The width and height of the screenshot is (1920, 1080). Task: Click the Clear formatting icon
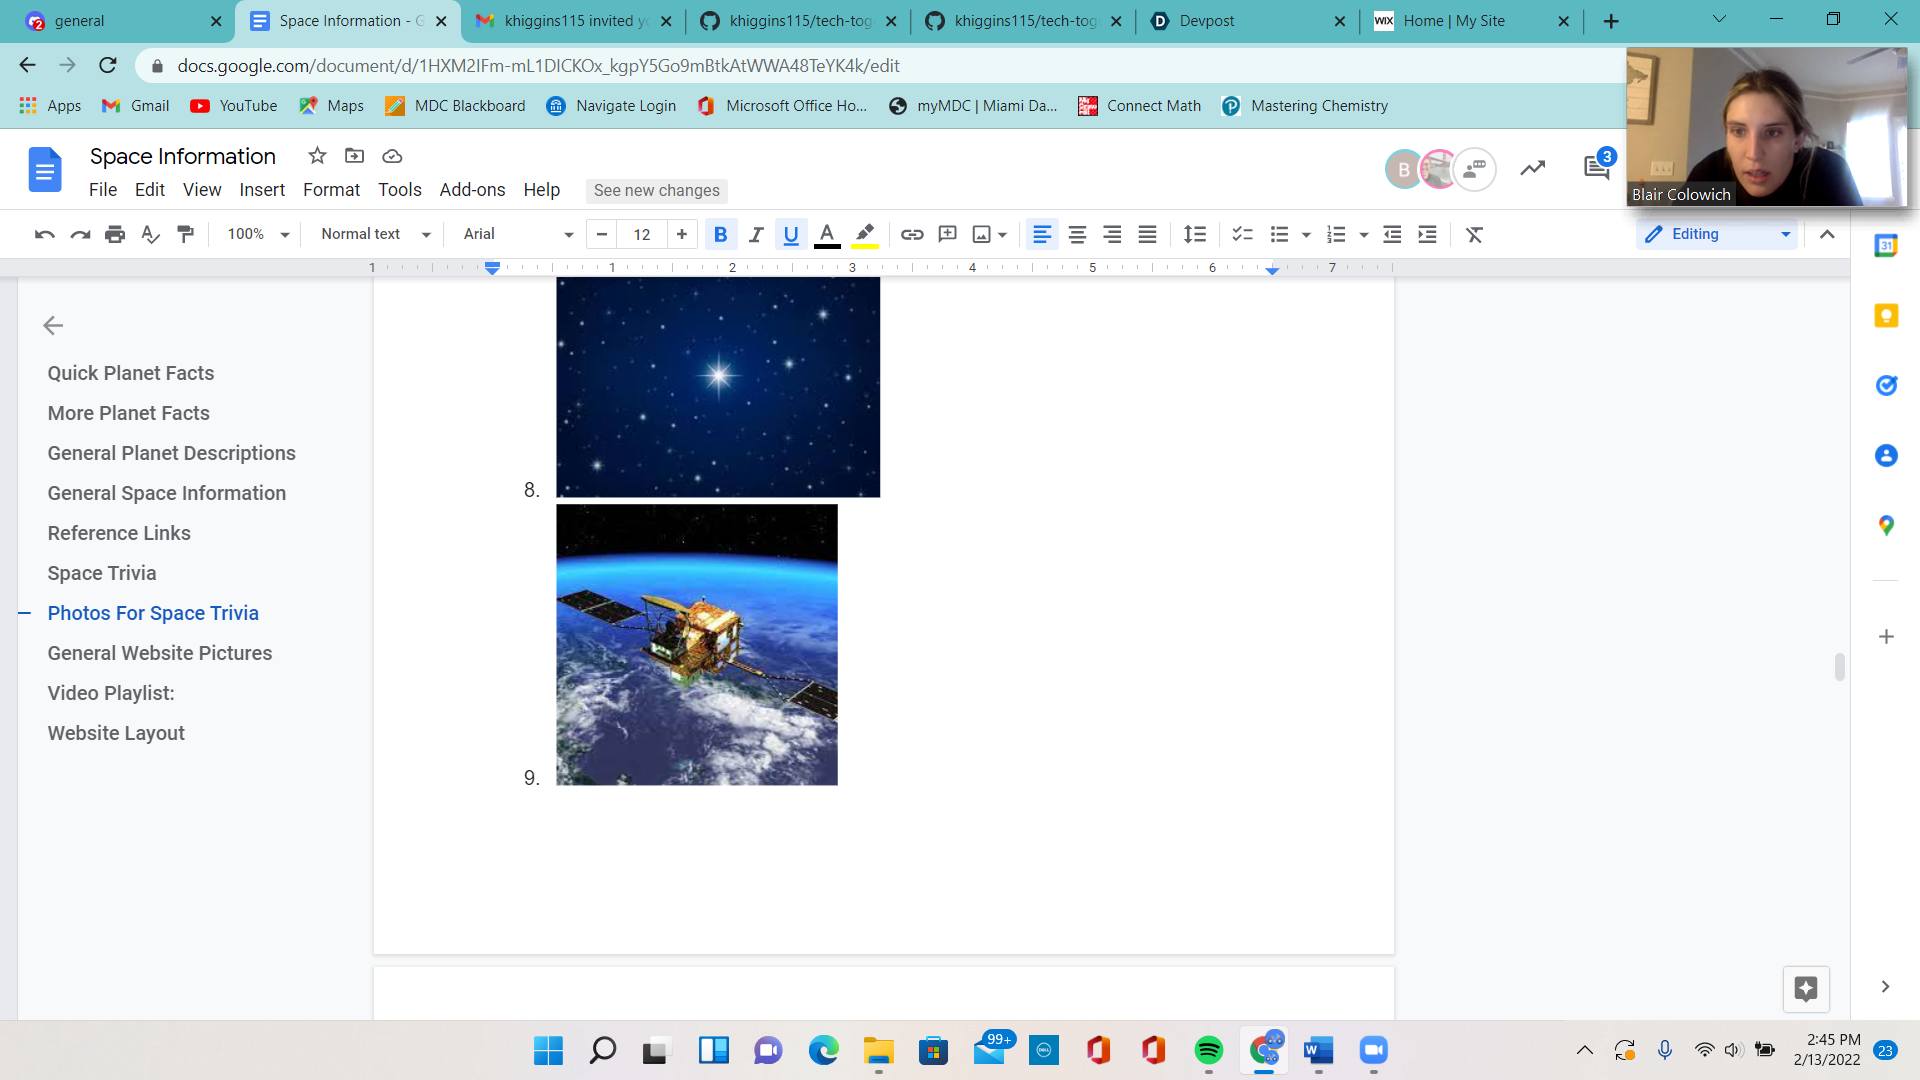[x=1474, y=234]
